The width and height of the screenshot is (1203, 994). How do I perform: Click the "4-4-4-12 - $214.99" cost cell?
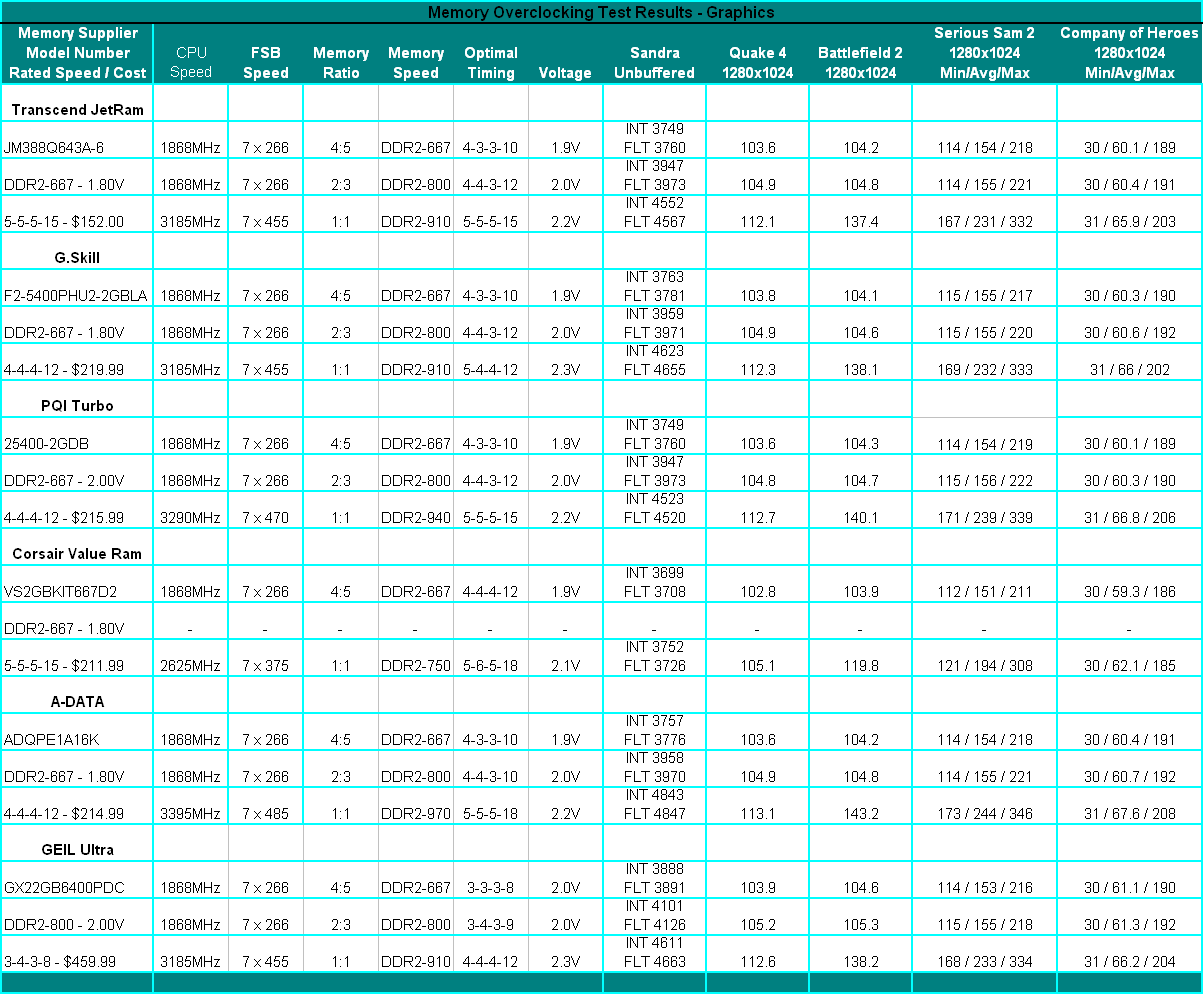coord(64,813)
